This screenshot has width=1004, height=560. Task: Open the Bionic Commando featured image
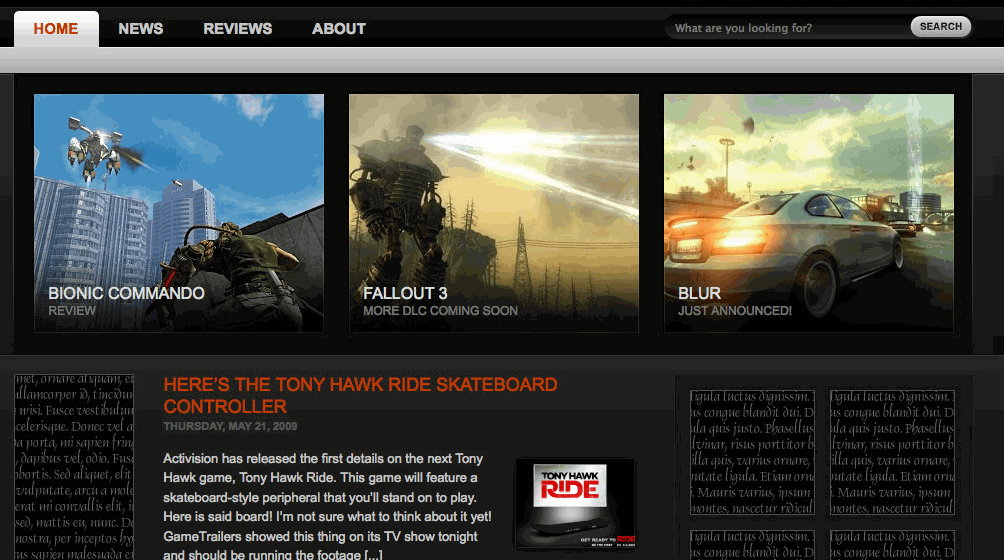(x=179, y=213)
